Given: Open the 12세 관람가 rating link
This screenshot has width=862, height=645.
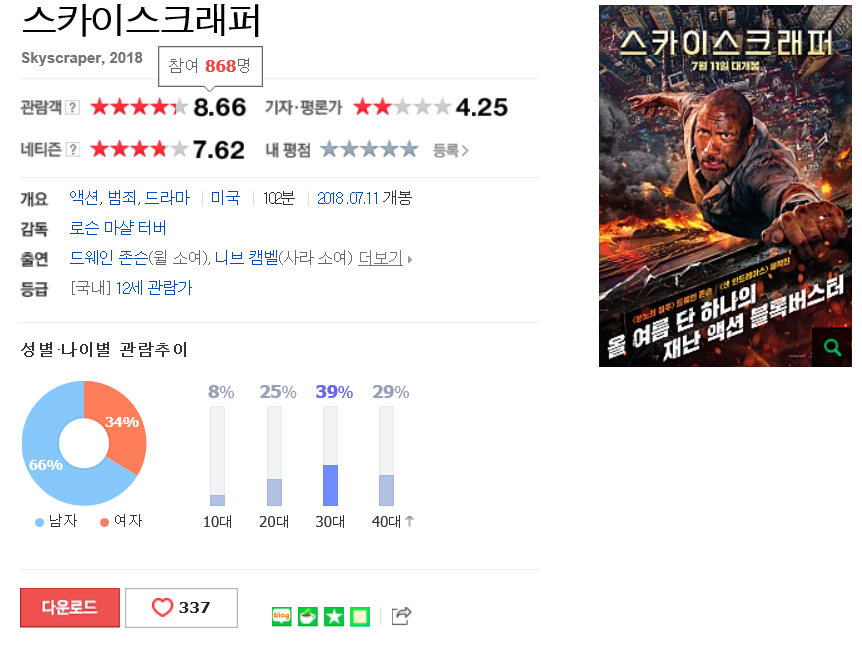Looking at the screenshot, I should tap(154, 288).
